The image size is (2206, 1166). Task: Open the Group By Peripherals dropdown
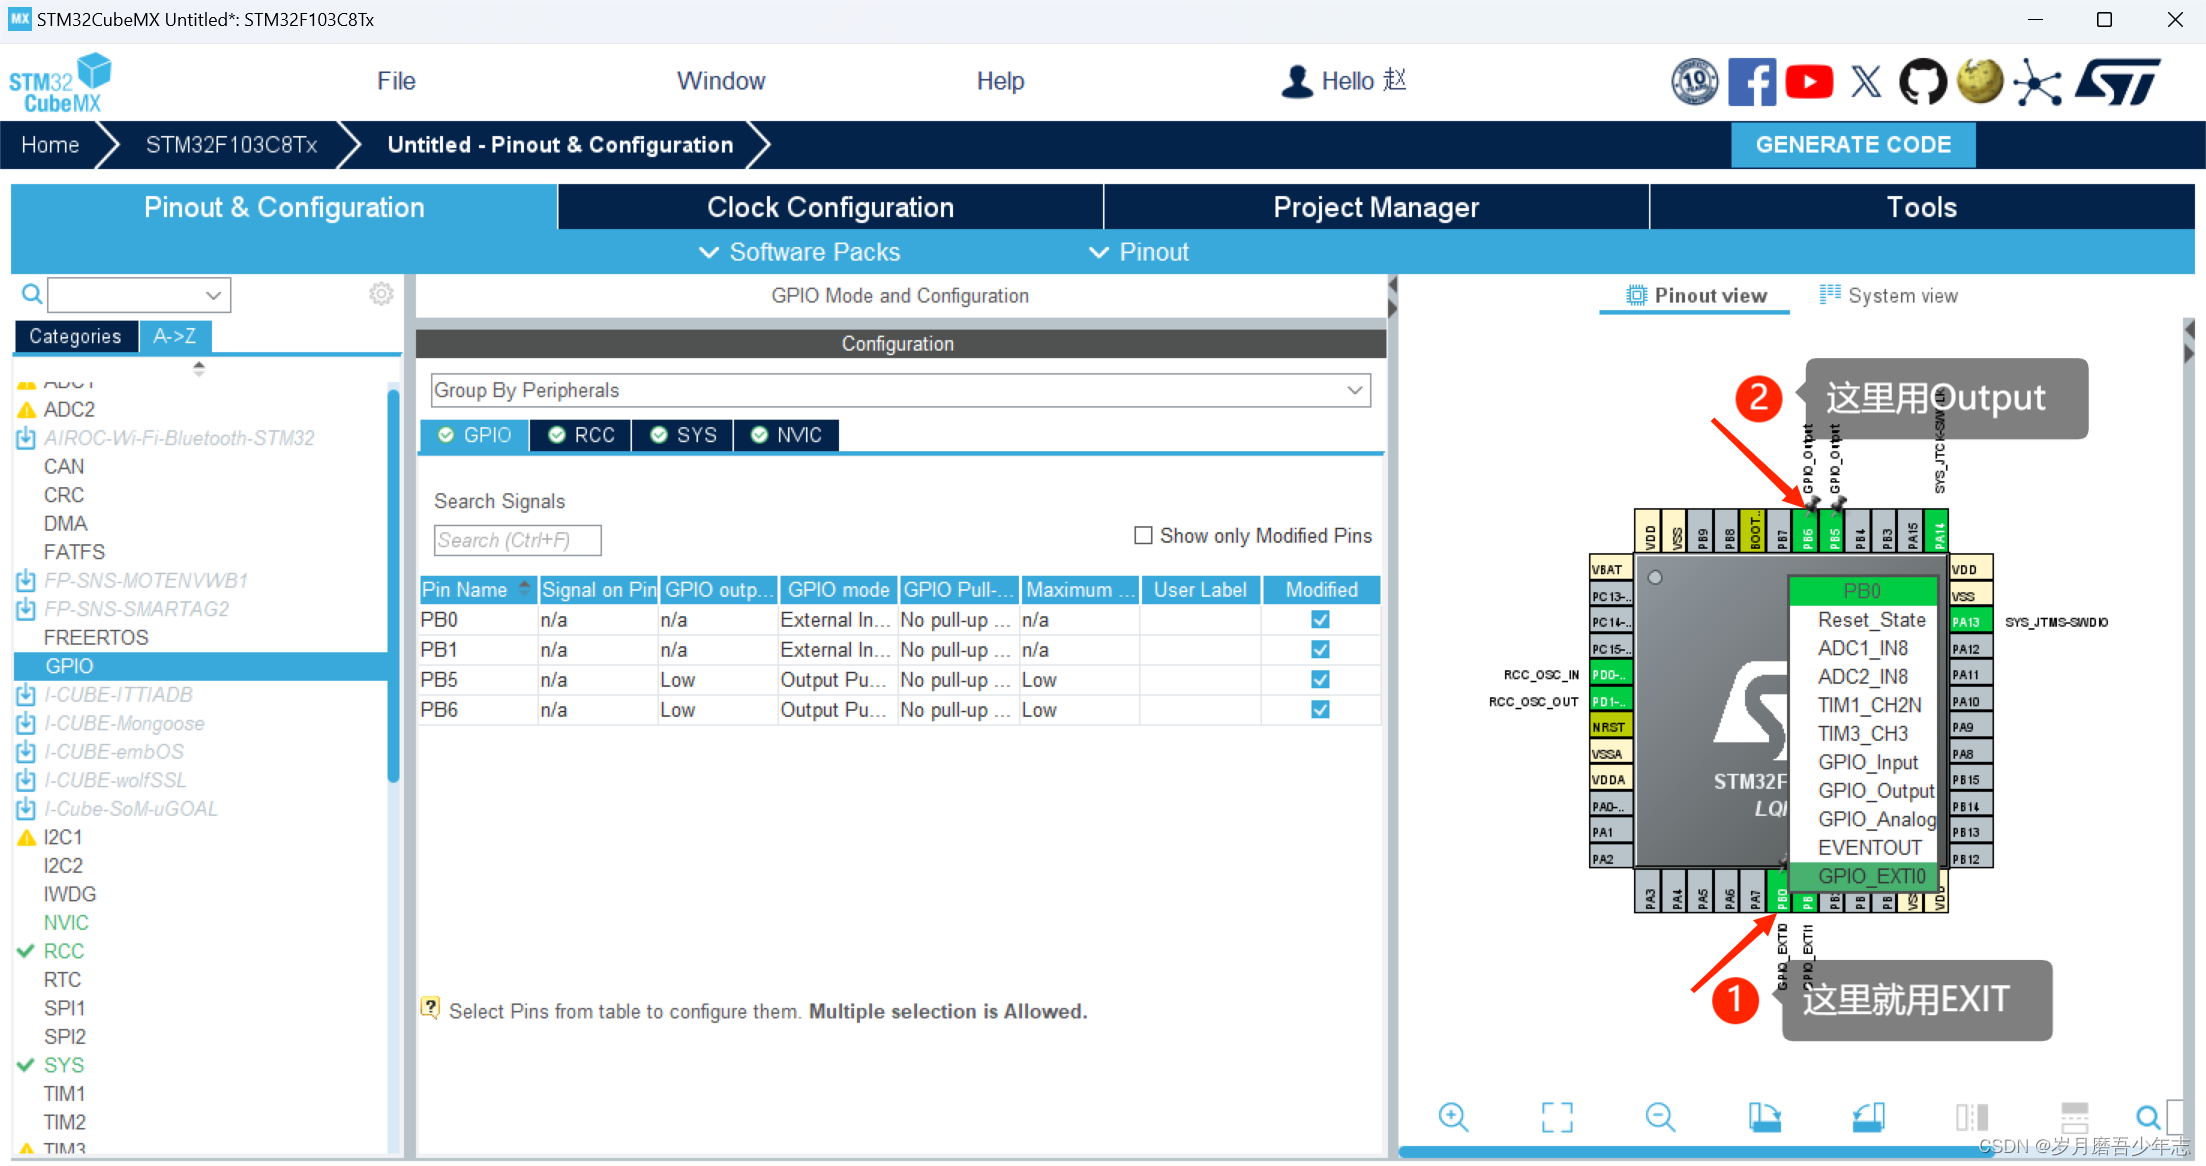point(900,390)
